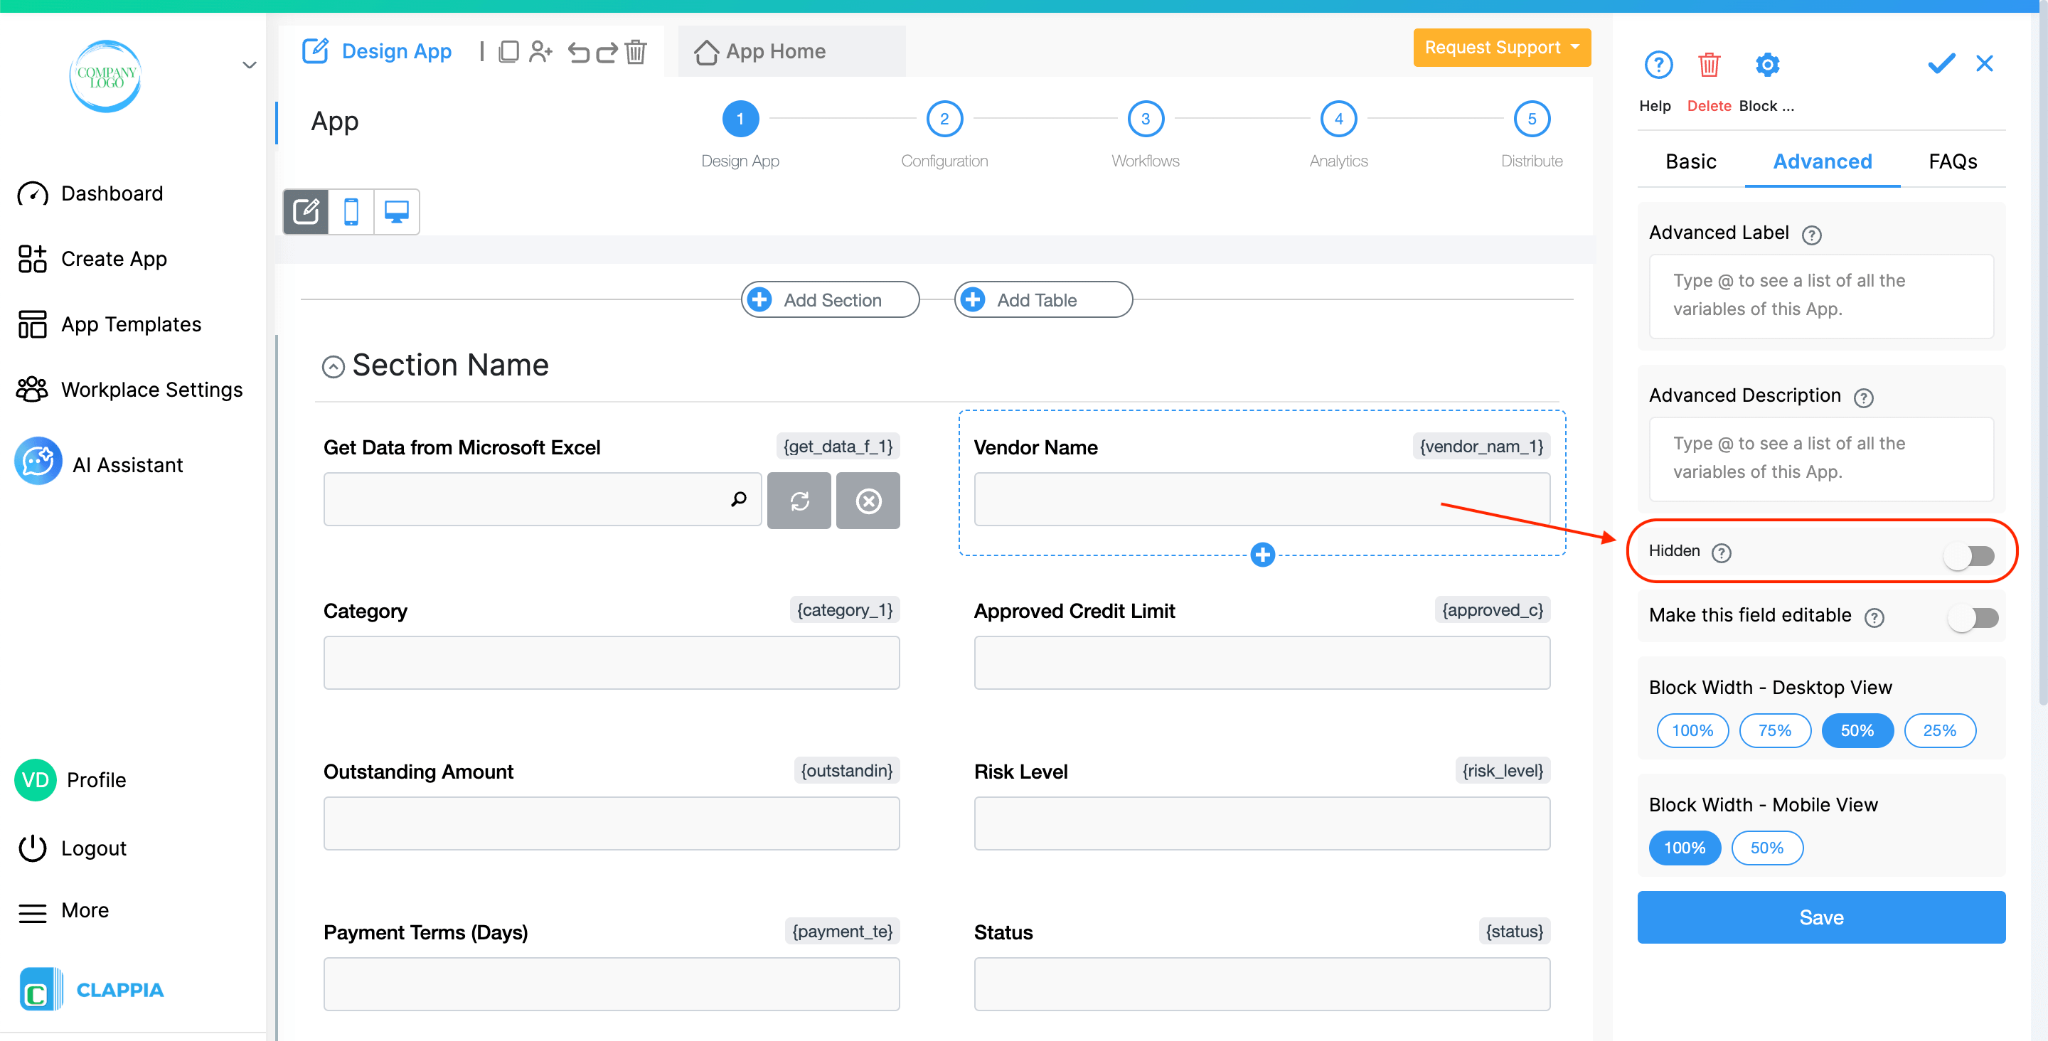
Task: Select 25% desktop block width
Action: [x=1939, y=731]
